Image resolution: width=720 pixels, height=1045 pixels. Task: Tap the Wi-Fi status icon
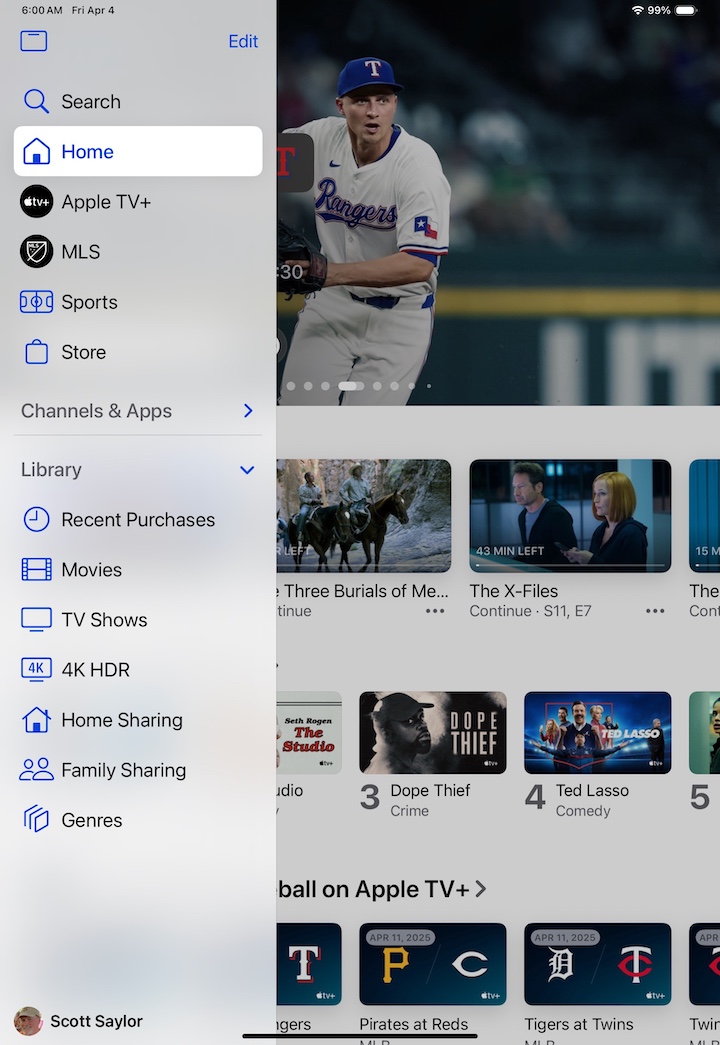[637, 10]
